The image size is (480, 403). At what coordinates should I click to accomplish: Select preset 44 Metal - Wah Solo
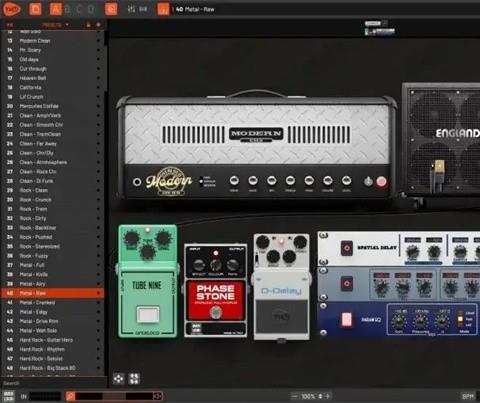[x=53, y=331]
